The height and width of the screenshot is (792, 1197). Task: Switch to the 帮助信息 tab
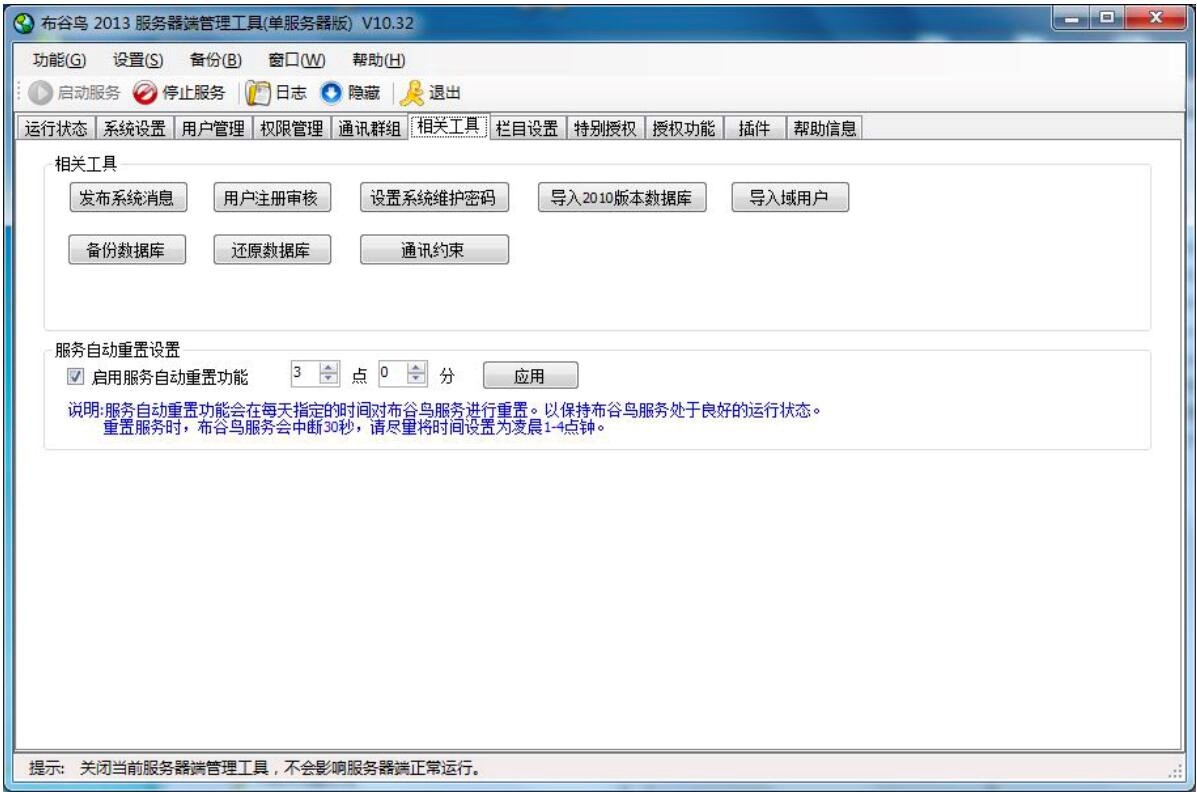click(824, 128)
